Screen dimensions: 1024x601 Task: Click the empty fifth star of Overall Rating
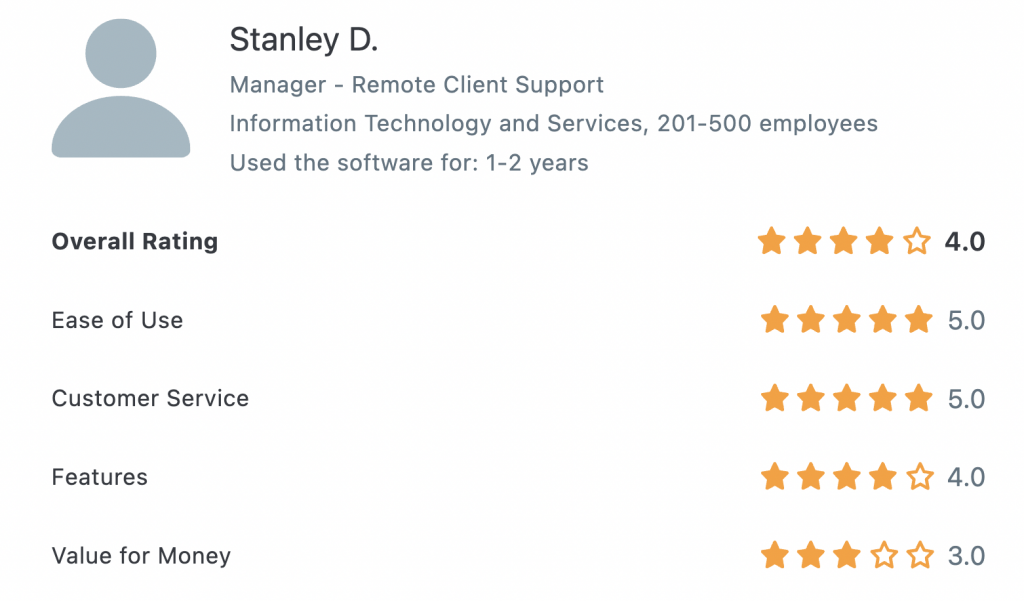coord(917,241)
